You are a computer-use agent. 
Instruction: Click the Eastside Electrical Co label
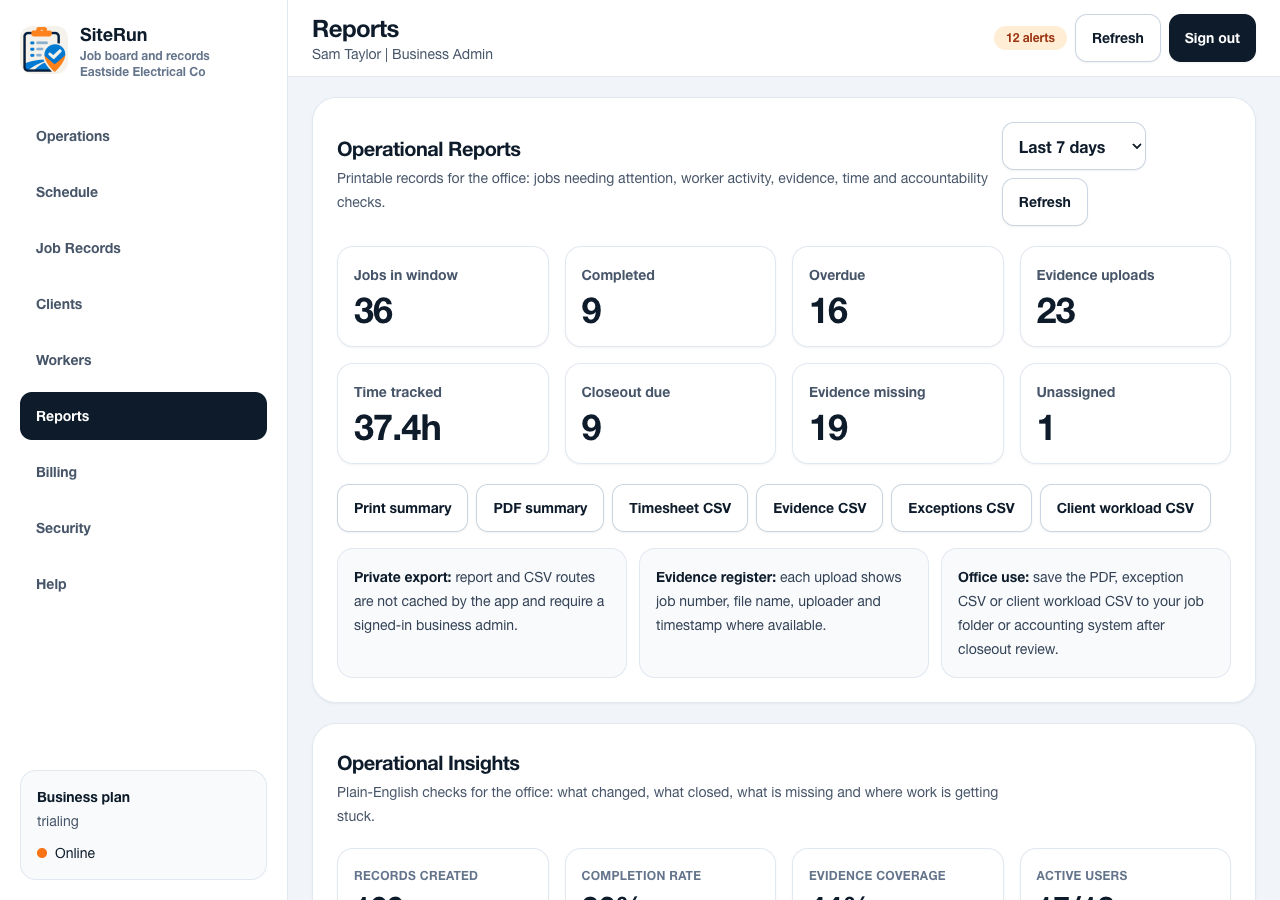(x=143, y=72)
